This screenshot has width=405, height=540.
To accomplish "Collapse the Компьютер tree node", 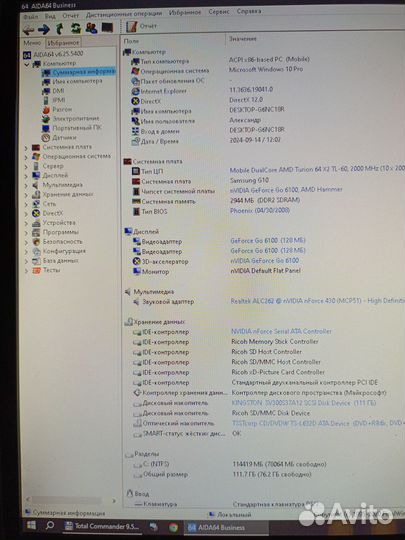I will [27, 64].
